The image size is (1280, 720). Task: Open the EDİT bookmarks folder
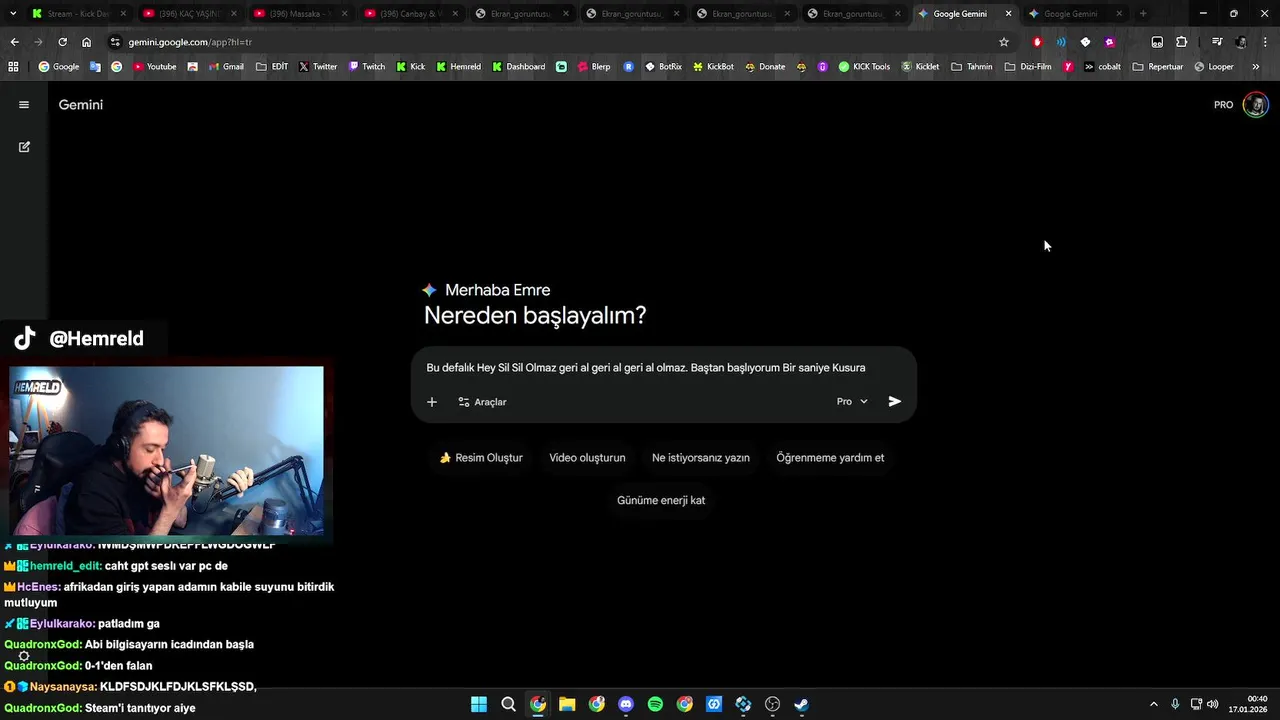coord(272,67)
